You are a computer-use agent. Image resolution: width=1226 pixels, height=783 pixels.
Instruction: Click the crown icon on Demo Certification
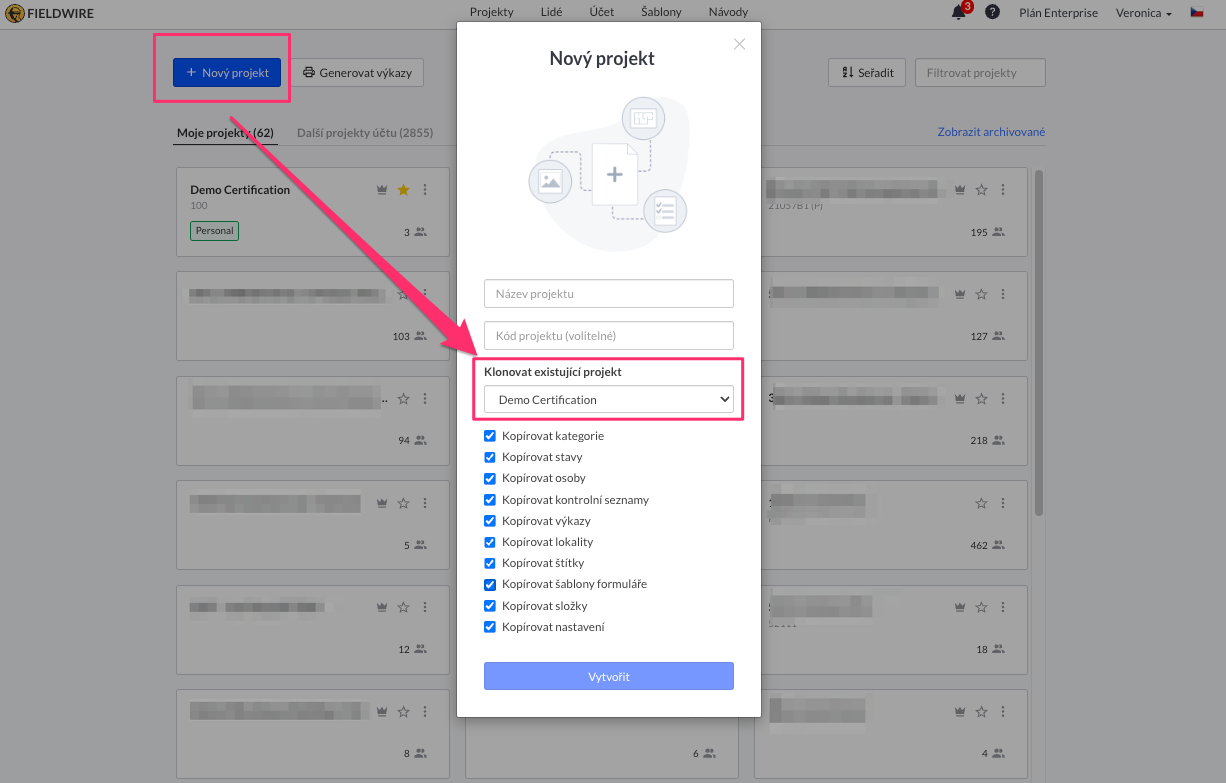click(x=382, y=190)
